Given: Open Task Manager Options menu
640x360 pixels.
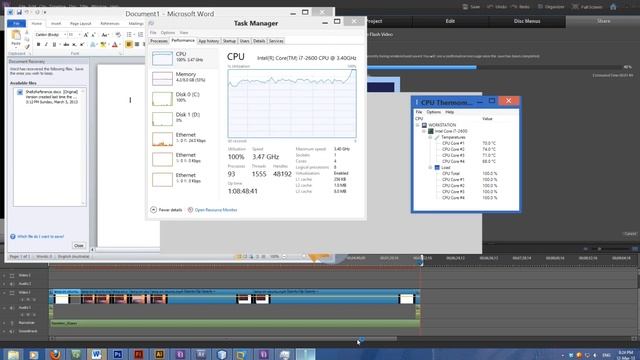Looking at the screenshot, I should coord(168,33).
